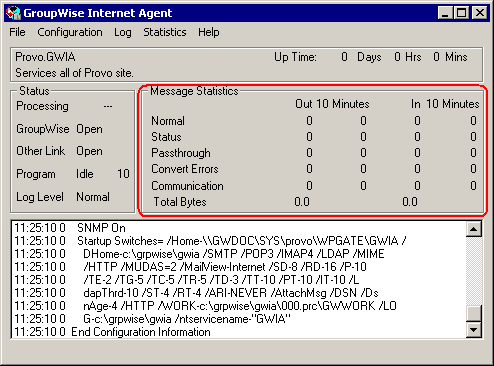Click the Out 10 Minutes column header
Screen dimensions: 494x366
332,104
